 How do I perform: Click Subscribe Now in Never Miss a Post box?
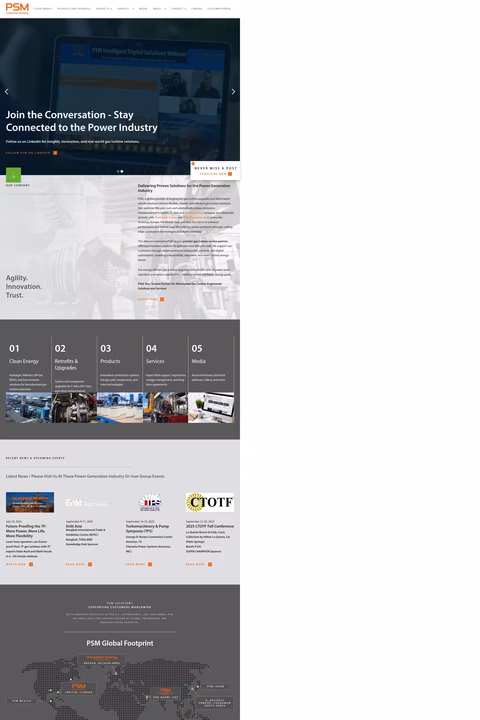pos(213,174)
